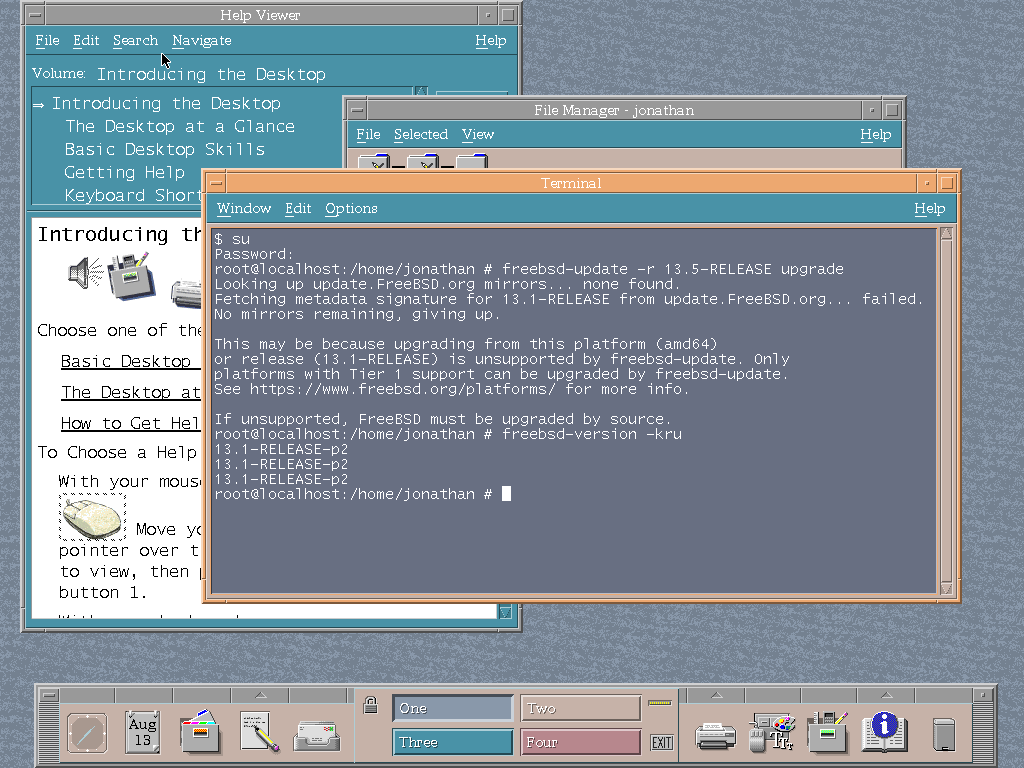Open the calendar icon showing Aug 13
Screen dimensions: 1024x768
tap(143, 733)
